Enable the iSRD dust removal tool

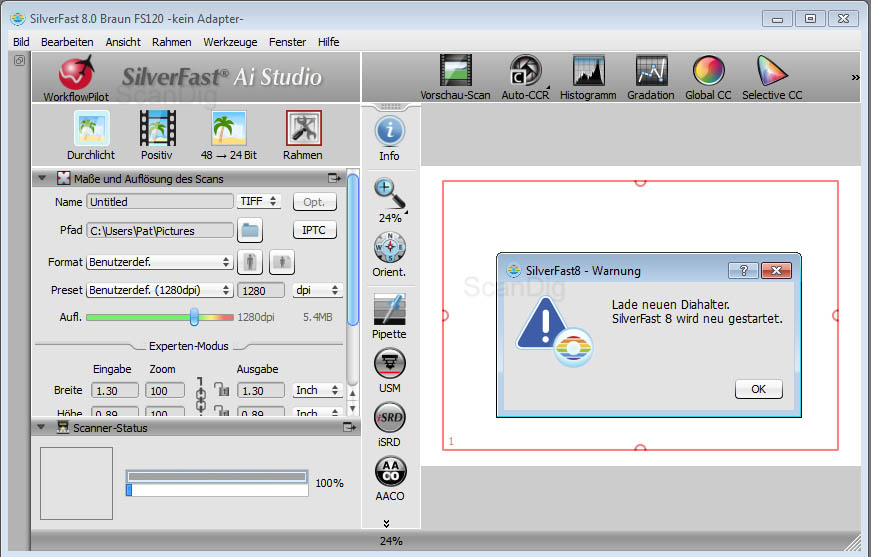pyautogui.click(x=389, y=424)
